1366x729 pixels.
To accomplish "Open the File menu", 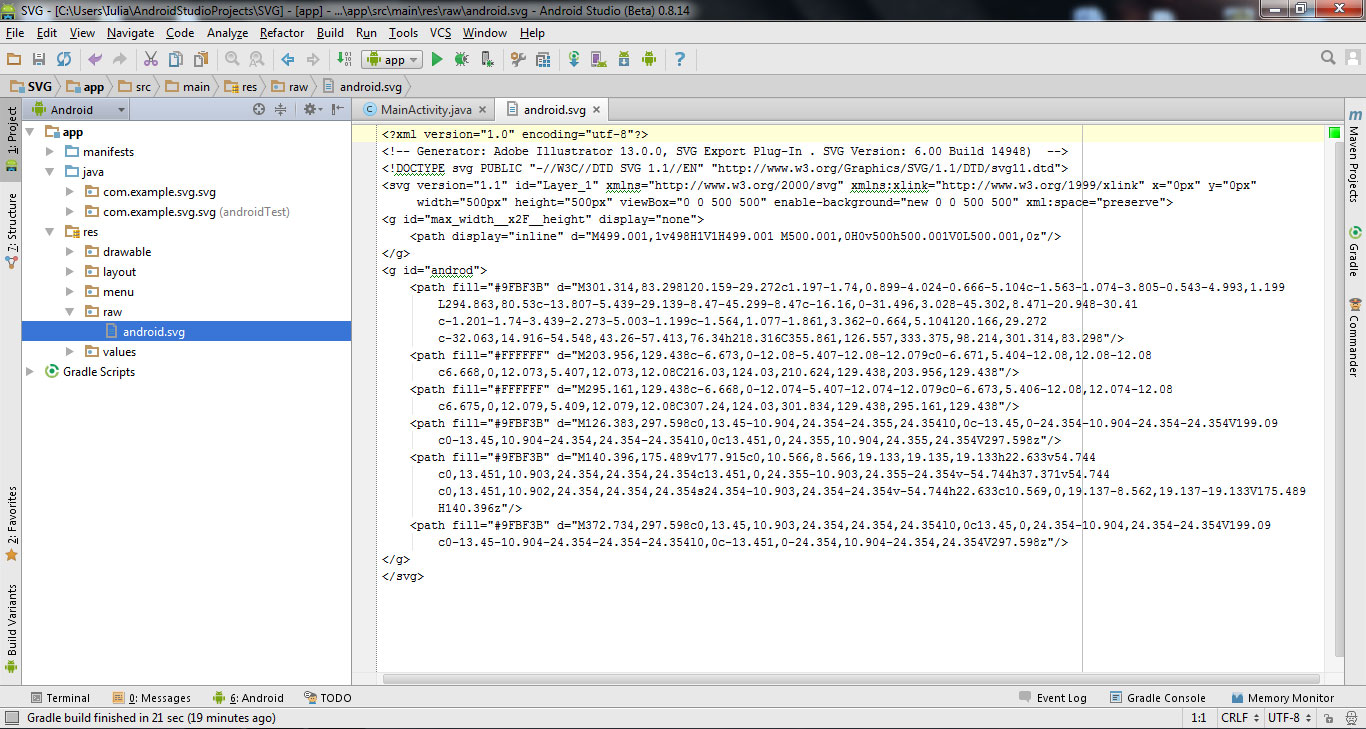I will tap(14, 33).
